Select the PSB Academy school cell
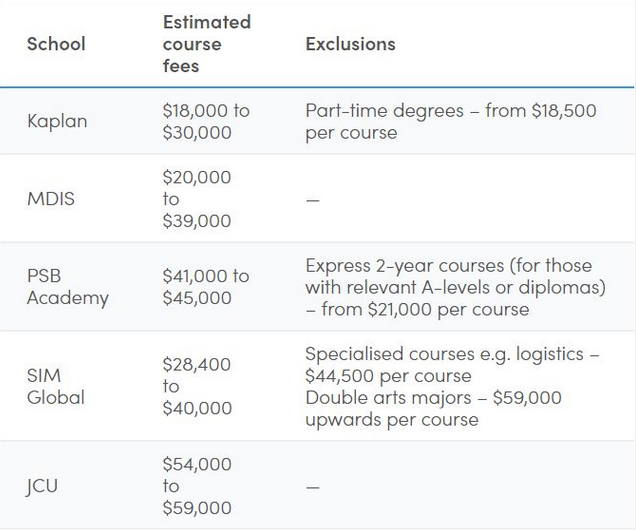Viewport: 636px width, 530px height. point(67,287)
